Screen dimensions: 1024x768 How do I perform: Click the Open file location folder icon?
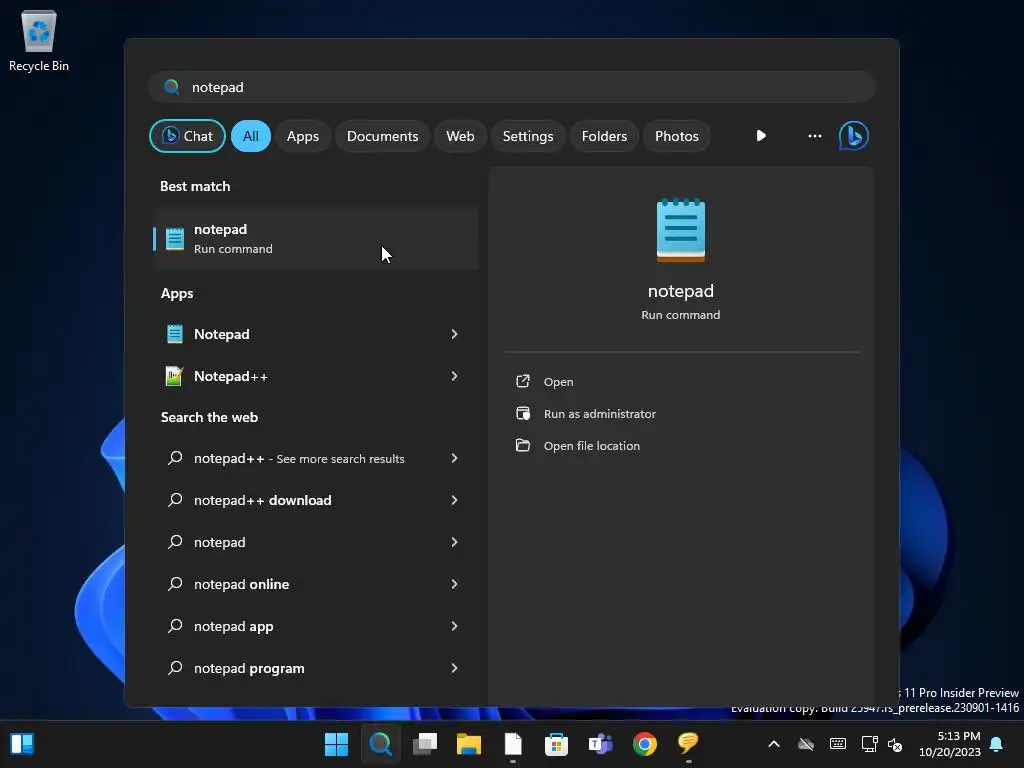point(522,445)
